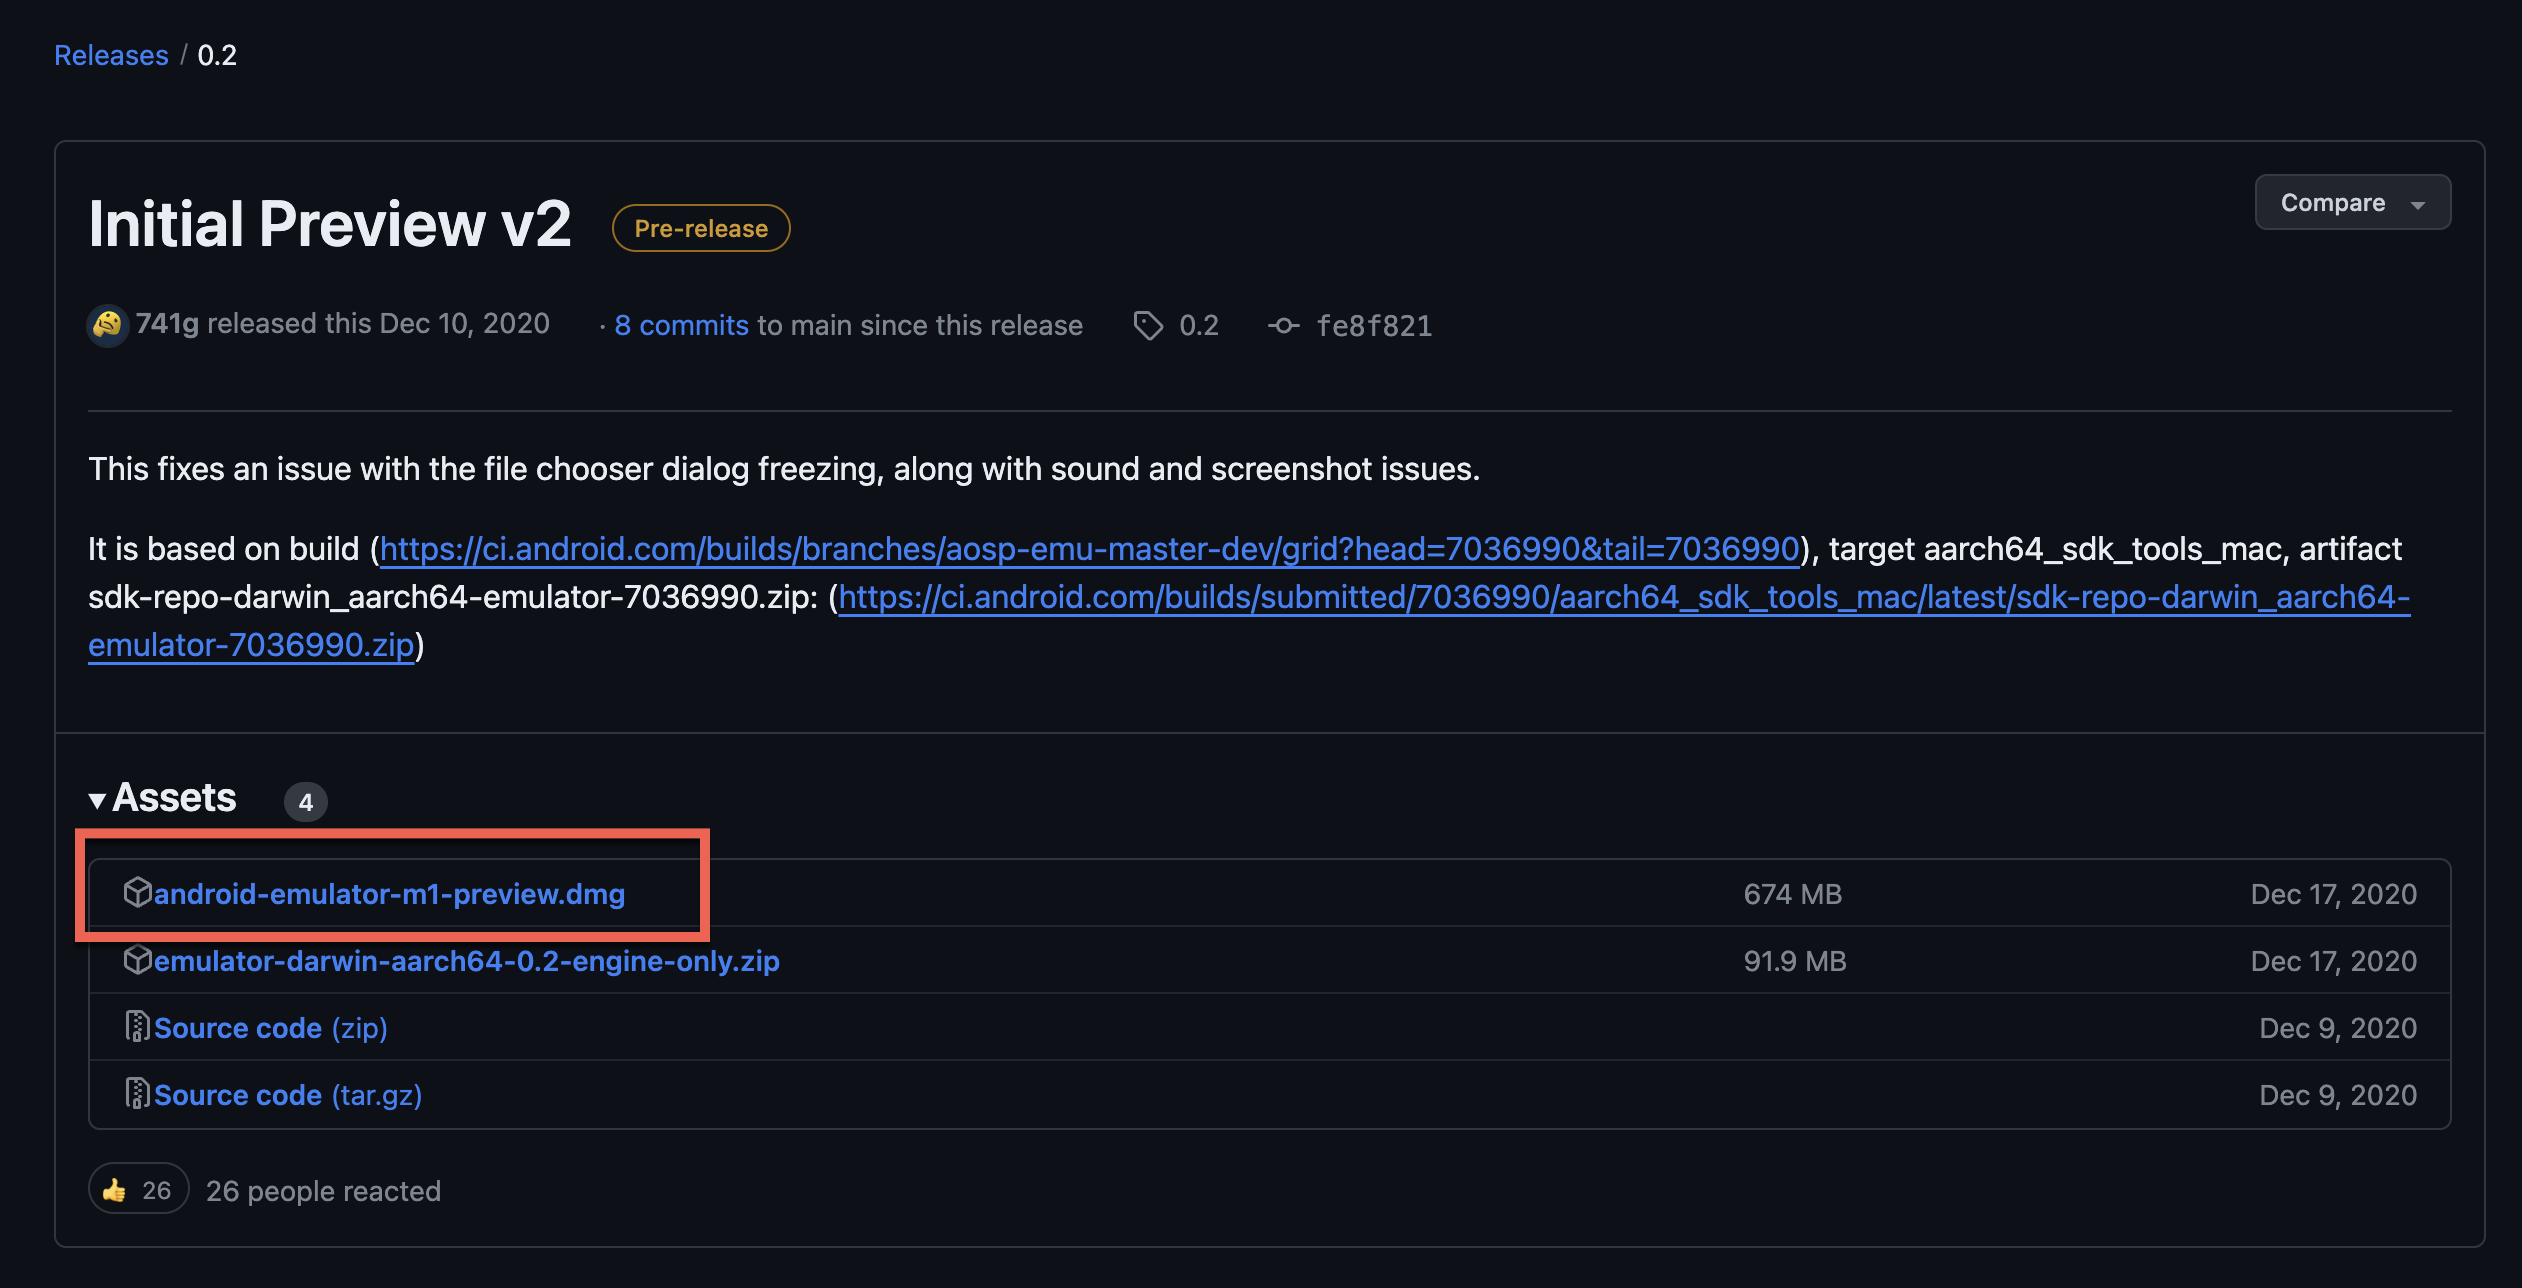The height and width of the screenshot is (1288, 2522).
Task: Click package icon beside android-emulator-m1-preview.dmg
Action: click(137, 892)
